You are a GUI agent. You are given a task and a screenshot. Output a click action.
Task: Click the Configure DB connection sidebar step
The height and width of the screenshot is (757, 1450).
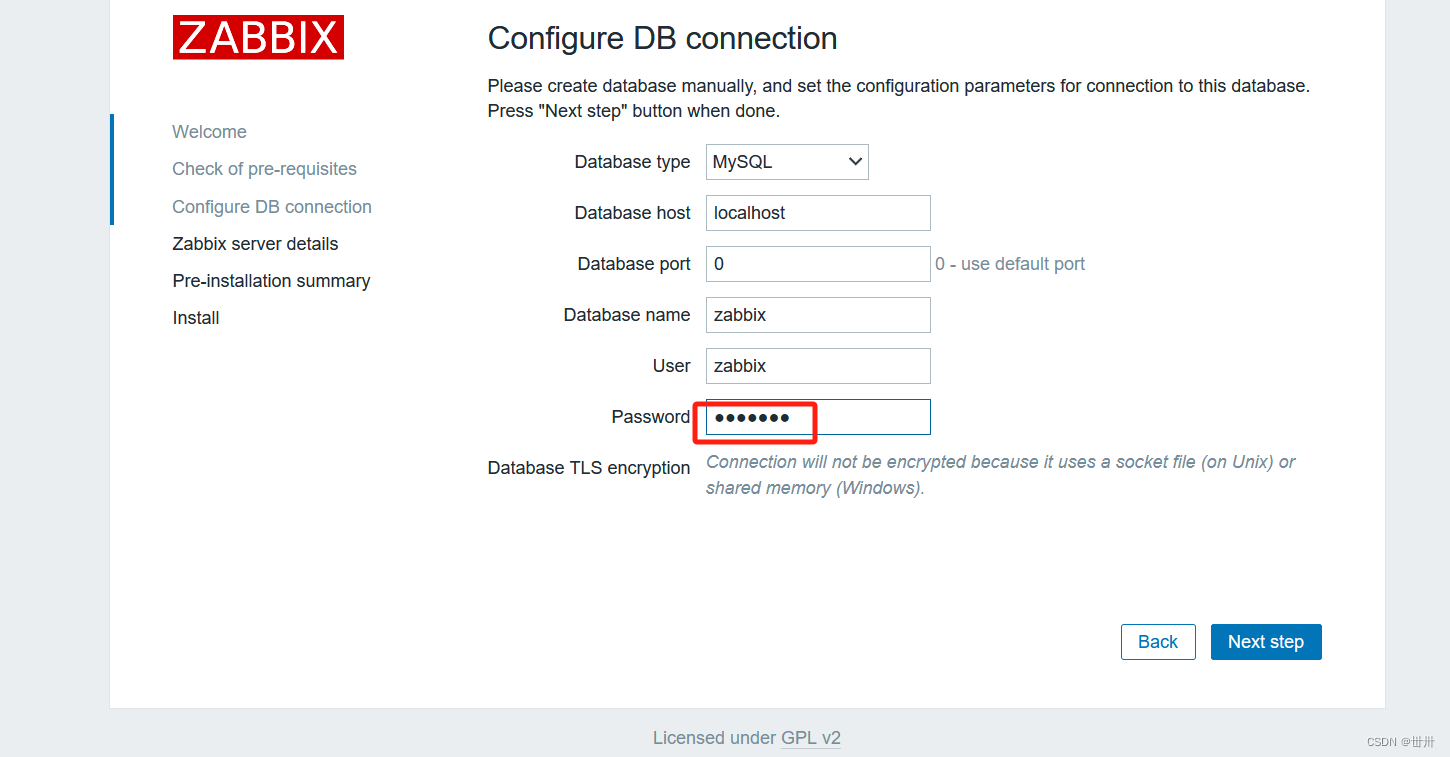(271, 206)
